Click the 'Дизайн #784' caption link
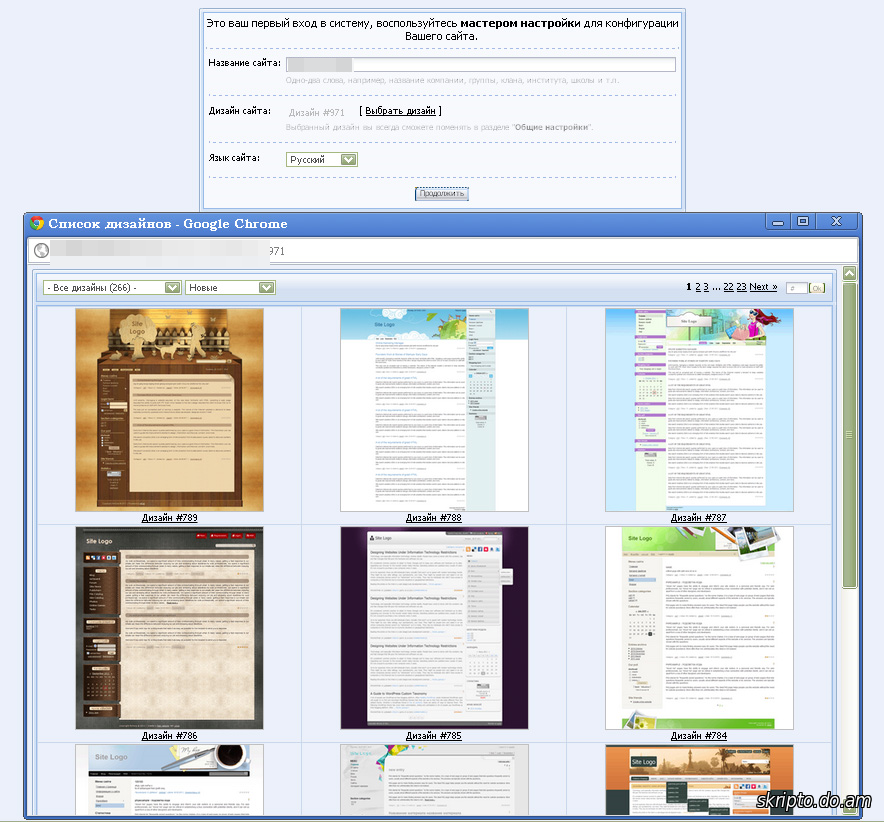Image resolution: width=884 pixels, height=822 pixels. [x=699, y=736]
